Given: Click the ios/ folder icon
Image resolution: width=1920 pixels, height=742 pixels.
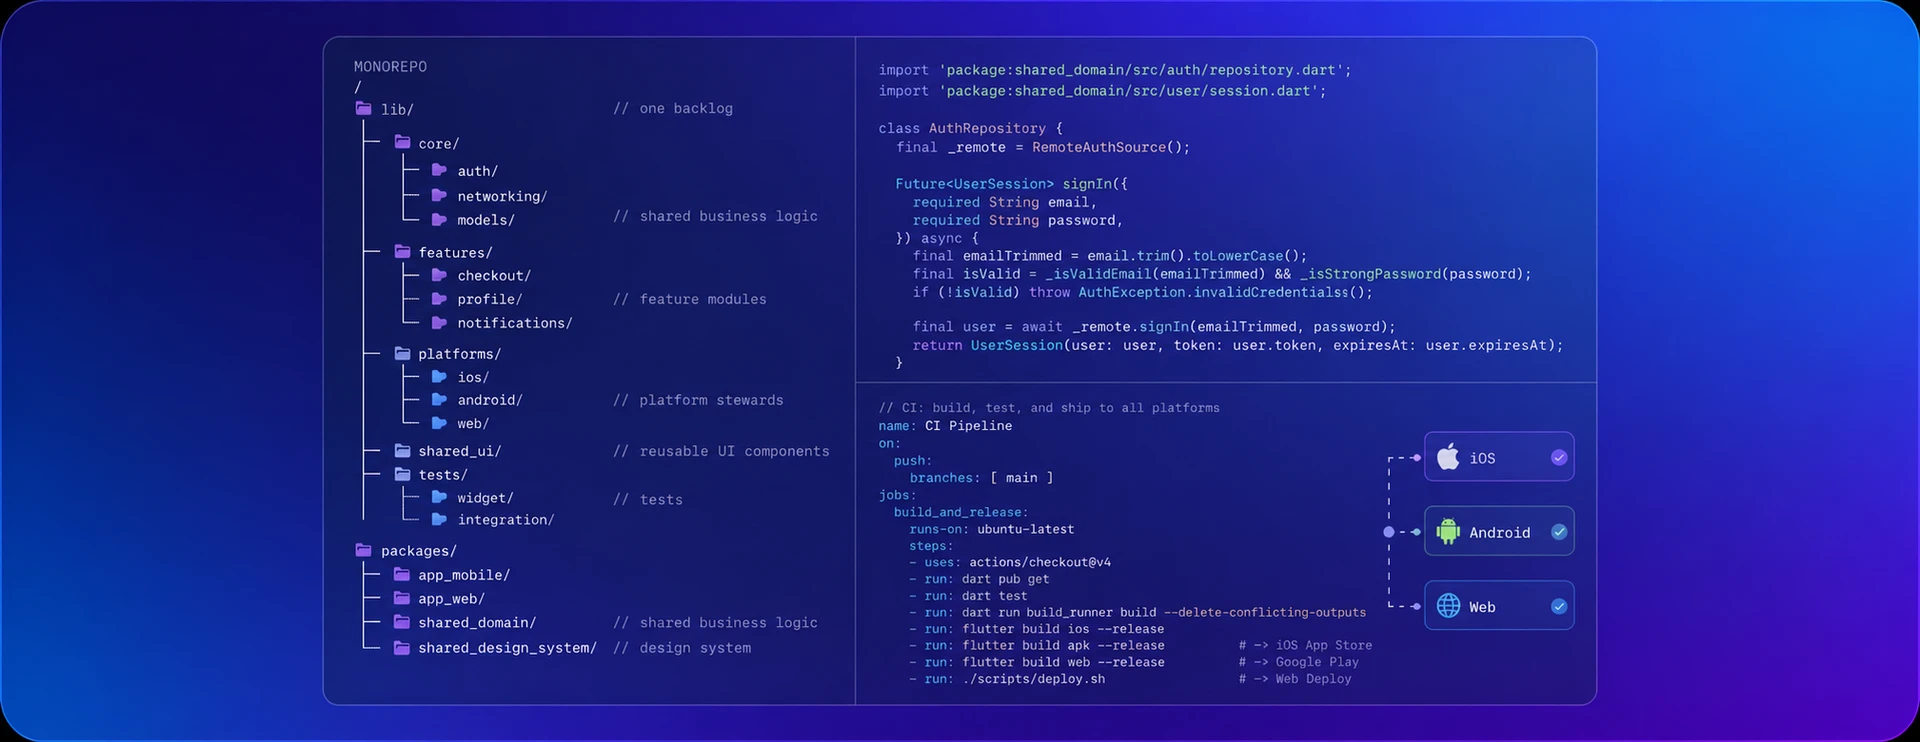Looking at the screenshot, I should [439, 376].
